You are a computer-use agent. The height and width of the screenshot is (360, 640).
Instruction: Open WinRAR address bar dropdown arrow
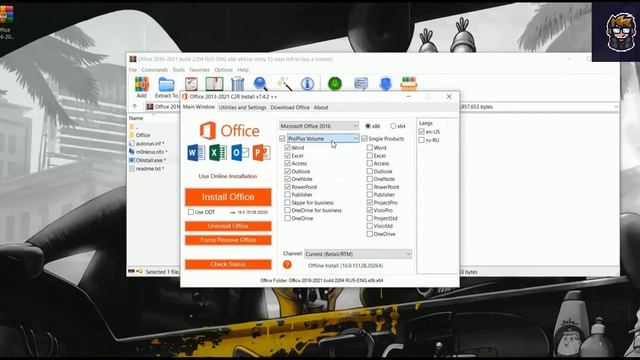[616, 107]
